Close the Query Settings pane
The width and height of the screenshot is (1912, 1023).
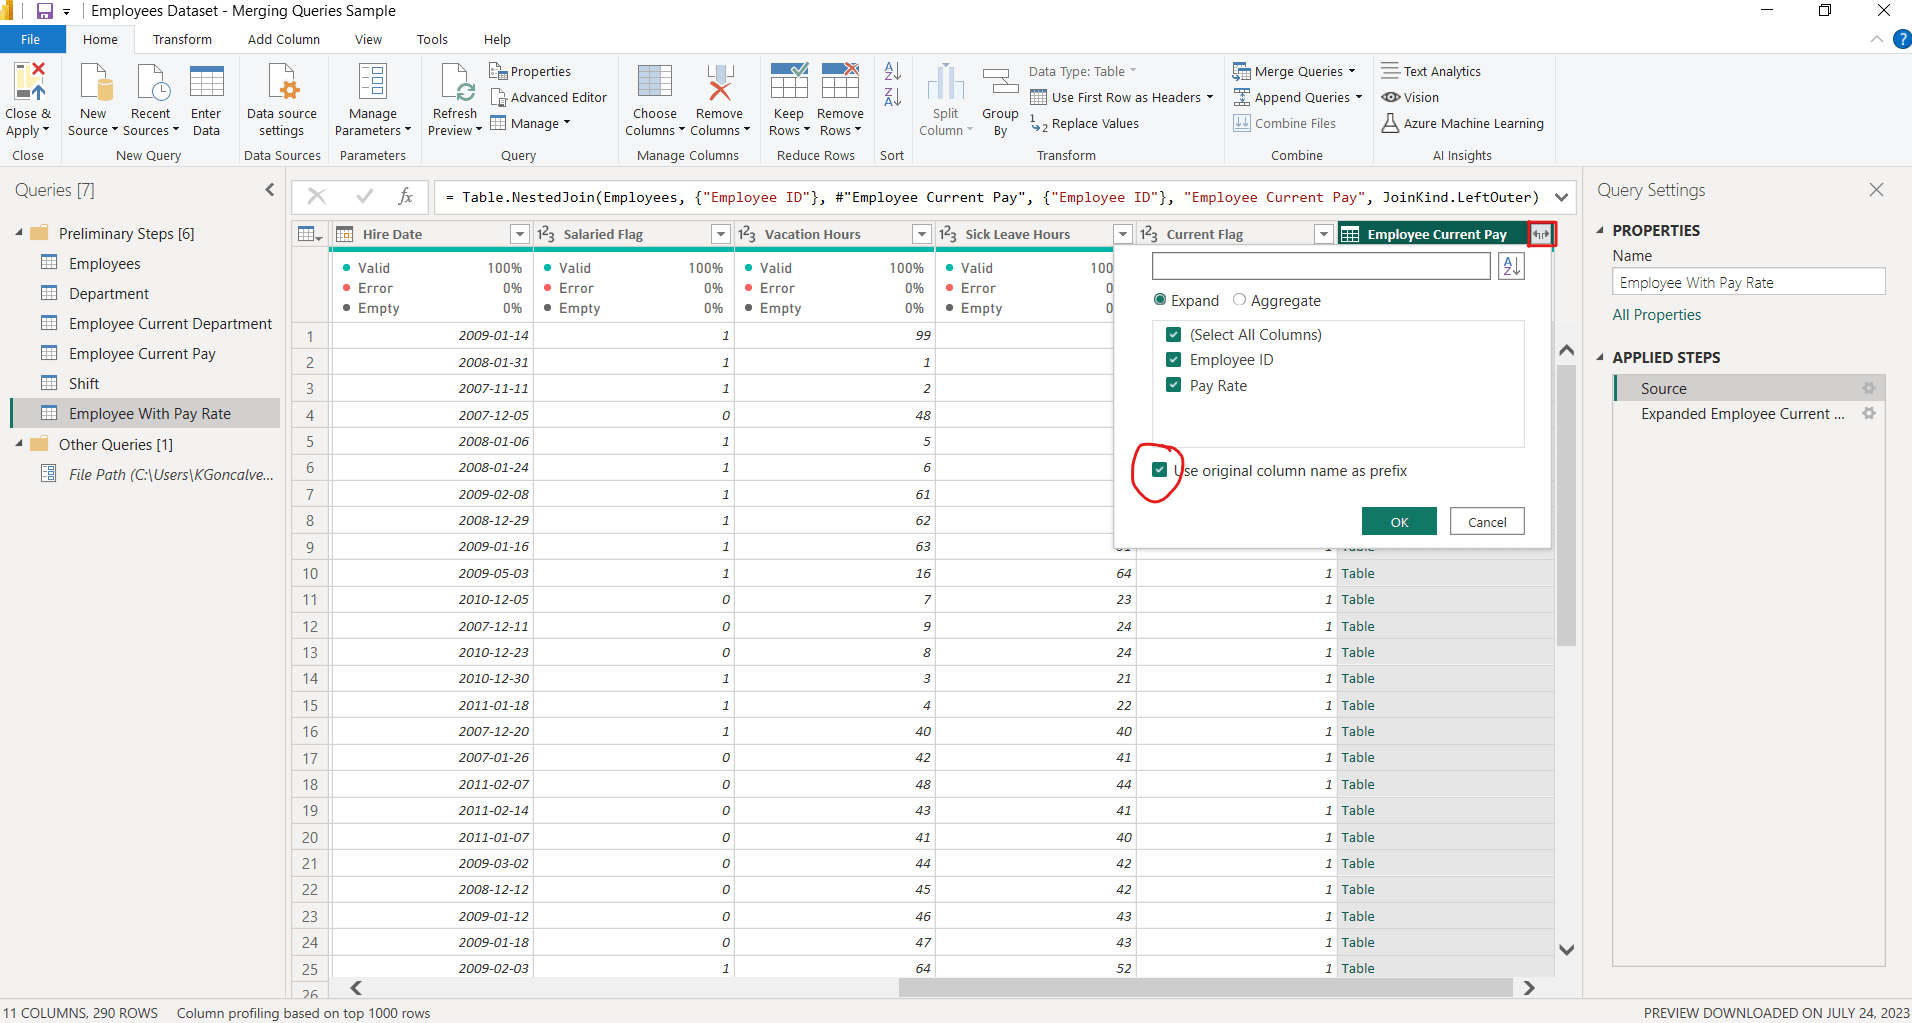[1876, 190]
